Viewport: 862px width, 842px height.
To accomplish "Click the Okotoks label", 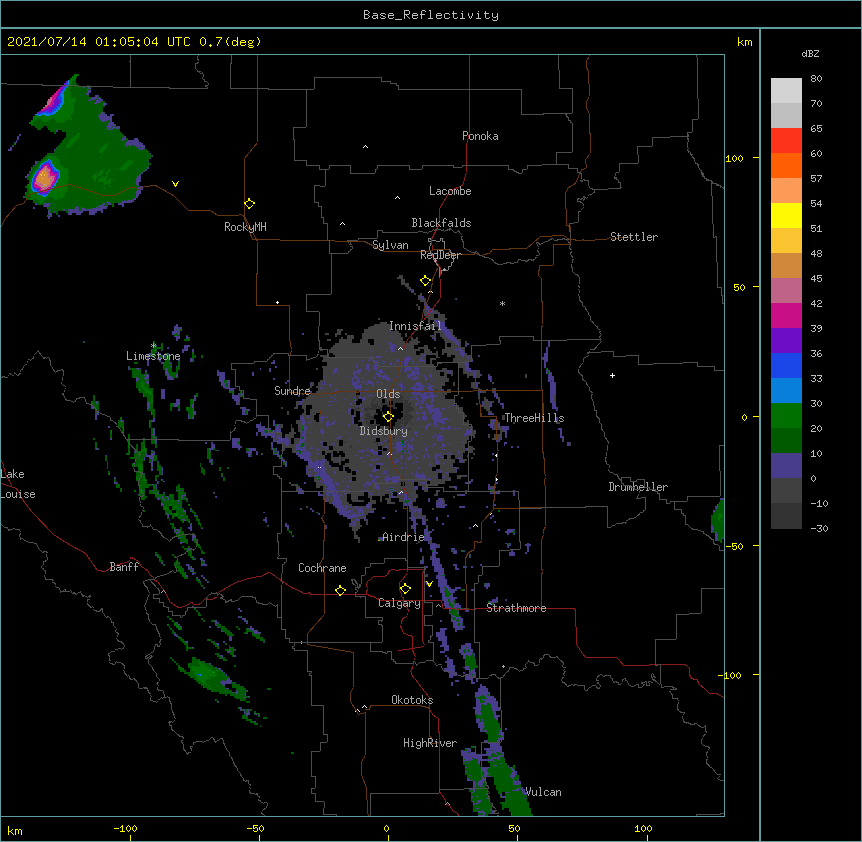I will (412, 700).
